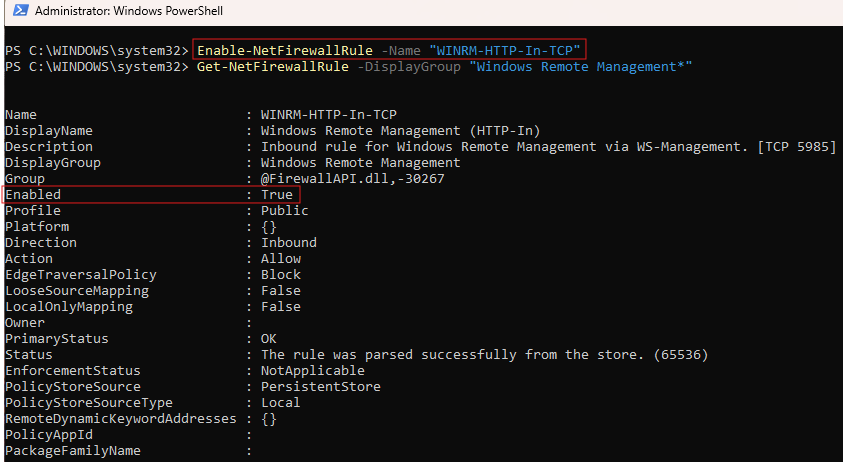The width and height of the screenshot is (843, 462).
Task: Click the Action value Allow
Action: [x=281, y=259]
